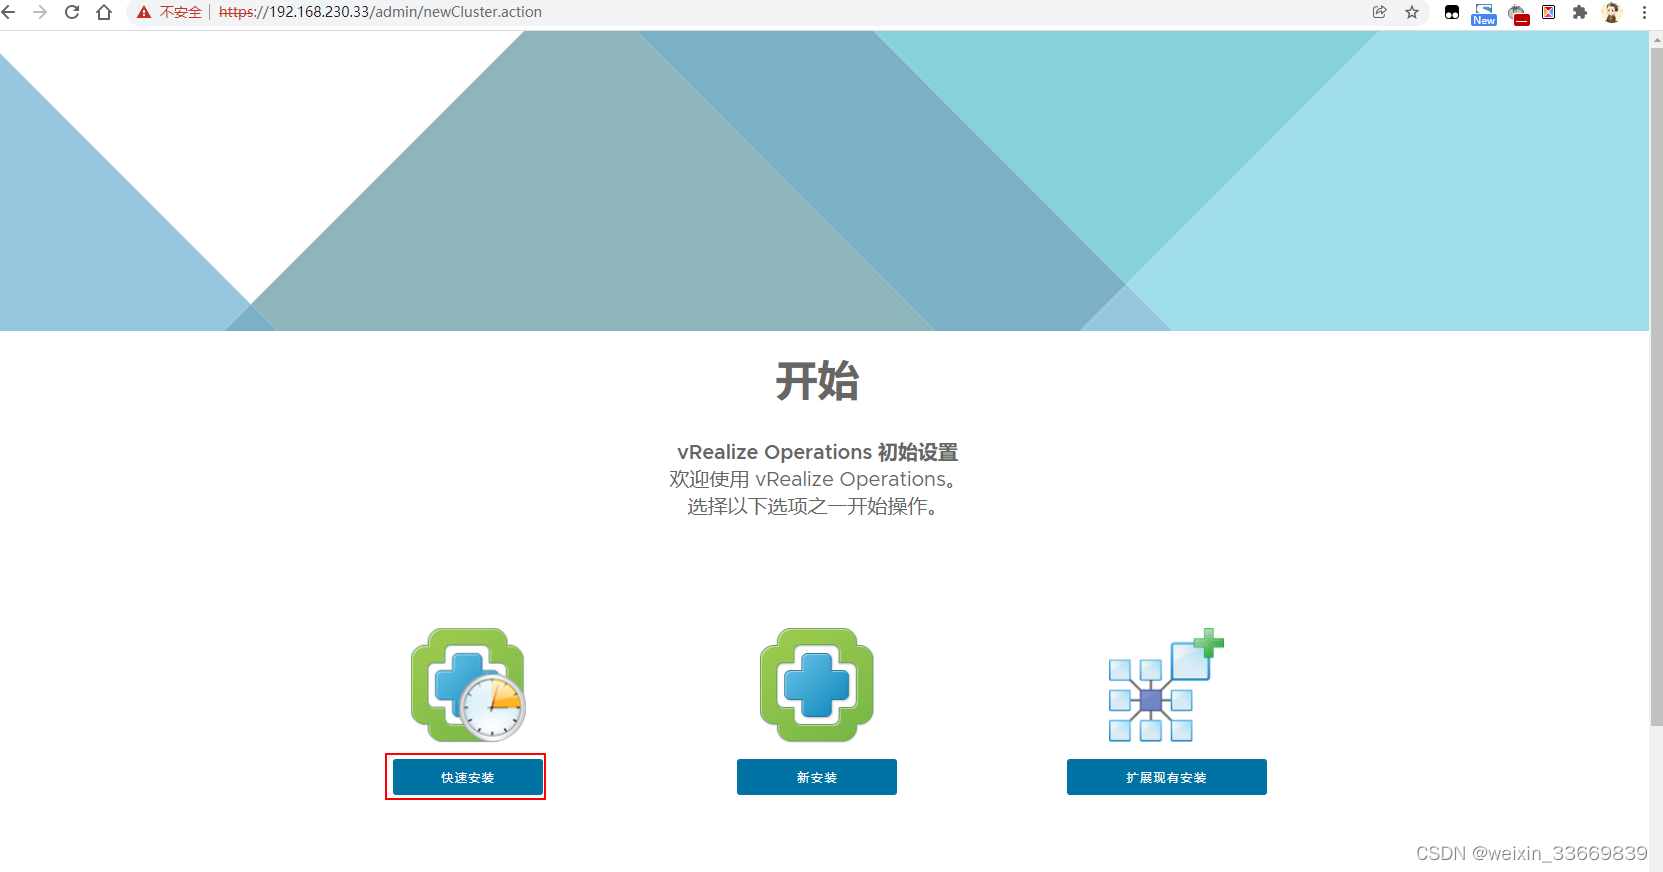The image size is (1663, 872).
Task: Click the vertical page scrollbar thumb
Action: [x=1656, y=385]
